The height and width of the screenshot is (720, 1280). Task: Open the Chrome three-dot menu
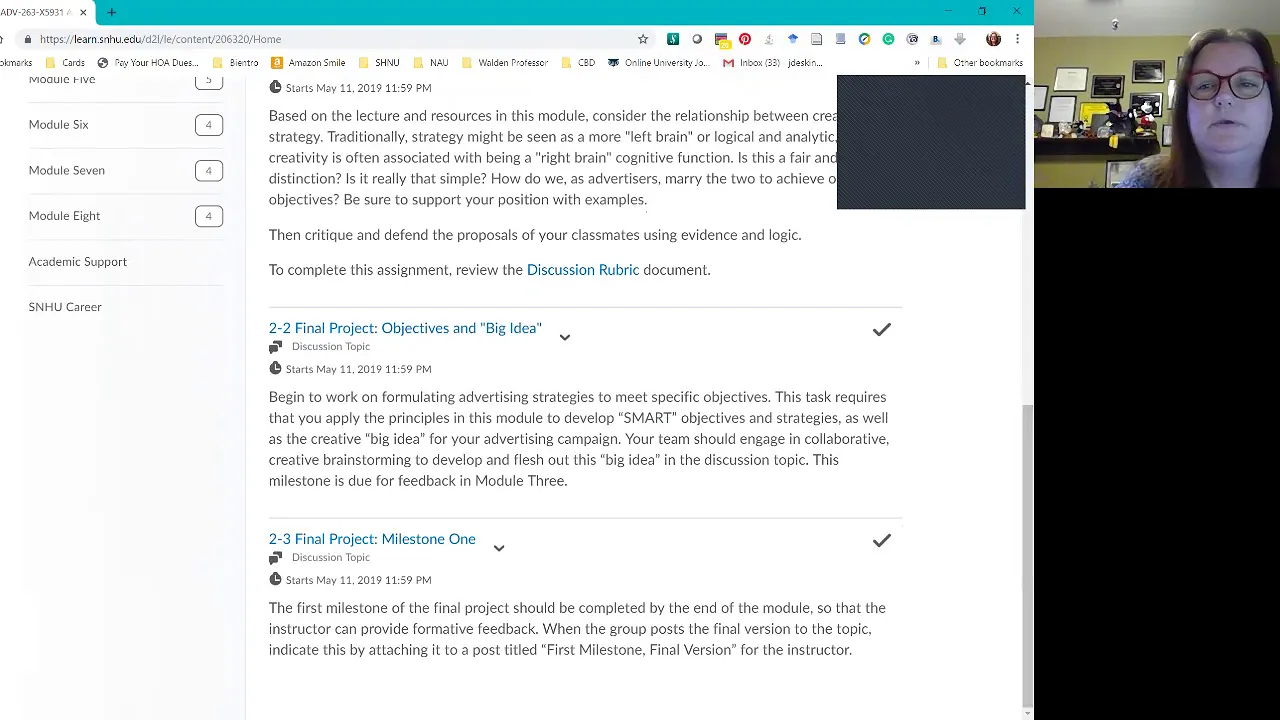pyautogui.click(x=1017, y=39)
